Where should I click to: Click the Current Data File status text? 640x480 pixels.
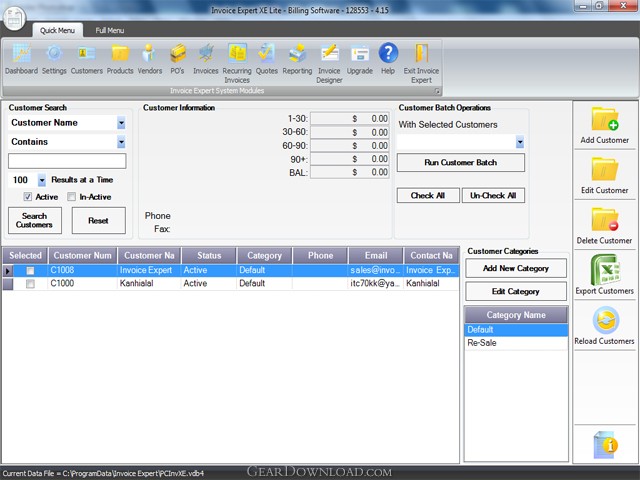(103, 473)
